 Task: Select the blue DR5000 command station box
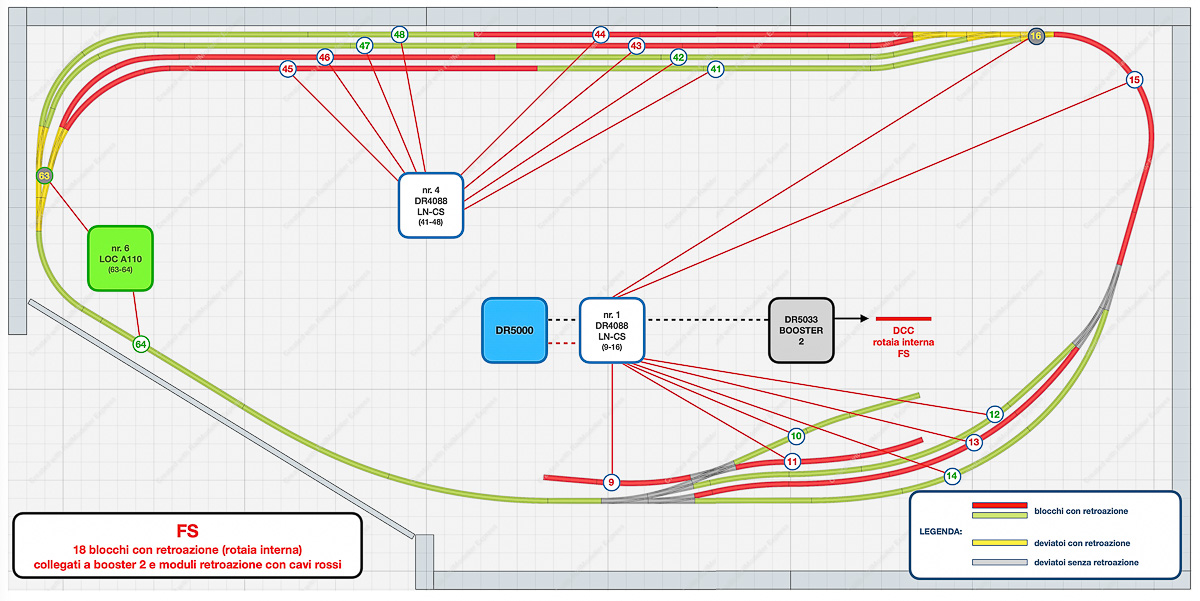pyautogui.click(x=514, y=330)
